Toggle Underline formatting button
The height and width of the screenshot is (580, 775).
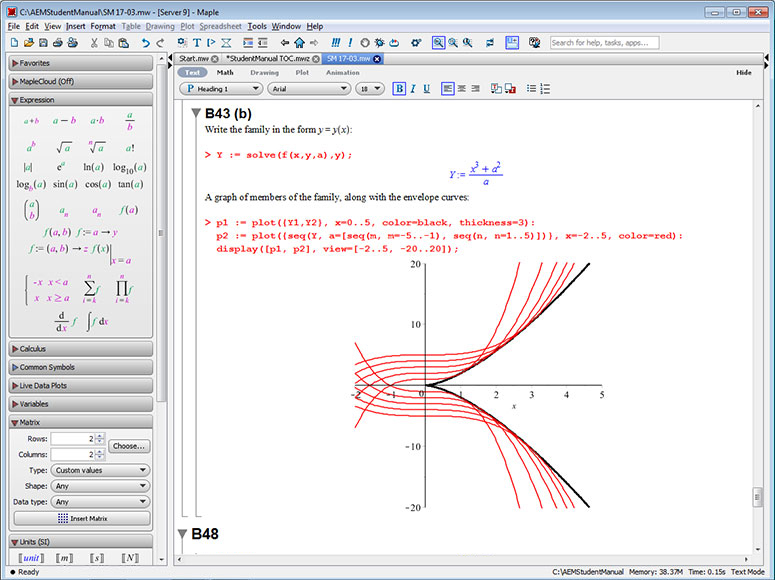tap(427, 89)
